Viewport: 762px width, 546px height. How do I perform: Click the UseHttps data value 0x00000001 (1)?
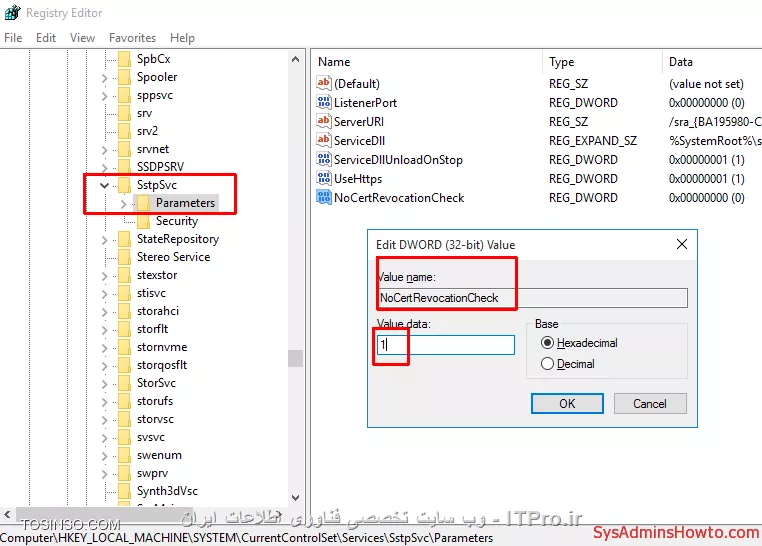[707, 179]
